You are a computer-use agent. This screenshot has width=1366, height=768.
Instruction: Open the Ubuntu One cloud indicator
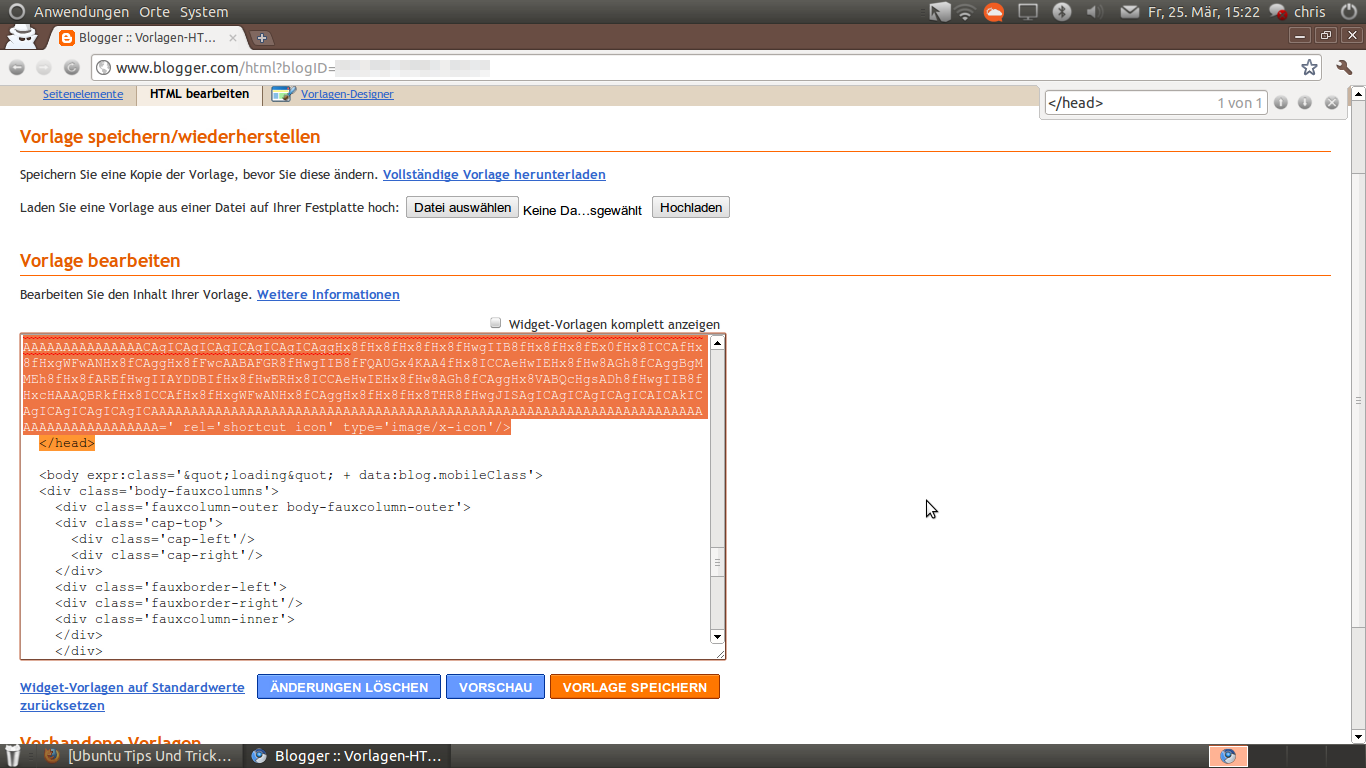tap(993, 13)
